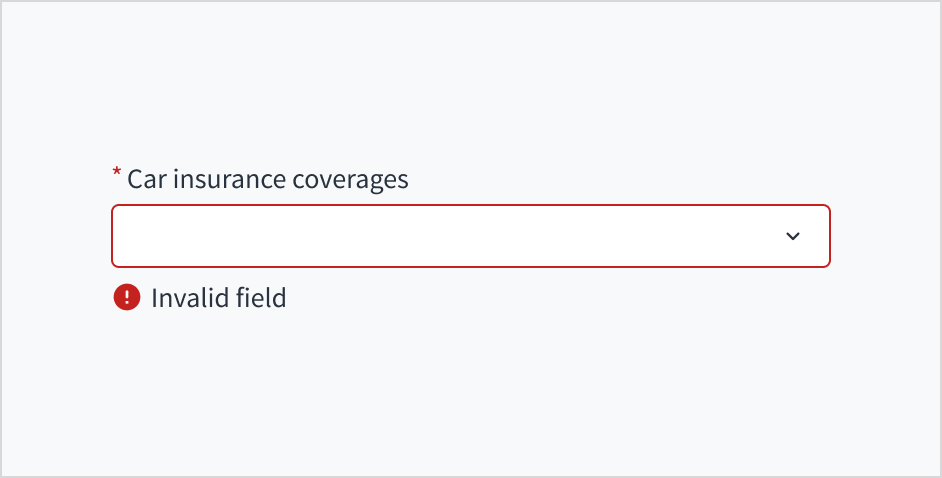Click the empty gray background above the label

pos(470,80)
